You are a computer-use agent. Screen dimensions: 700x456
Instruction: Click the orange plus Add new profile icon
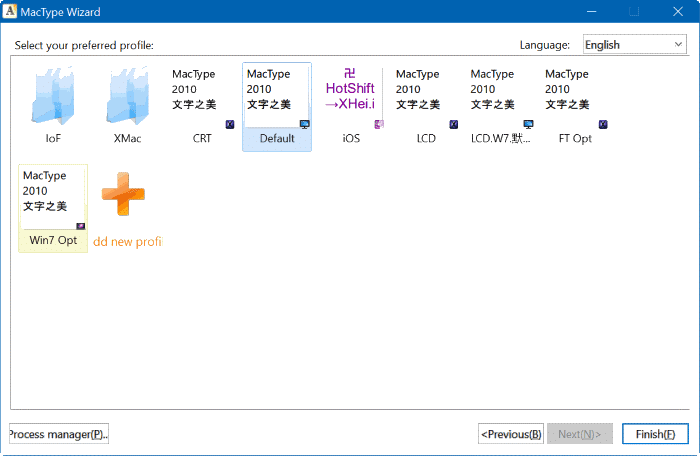123,194
